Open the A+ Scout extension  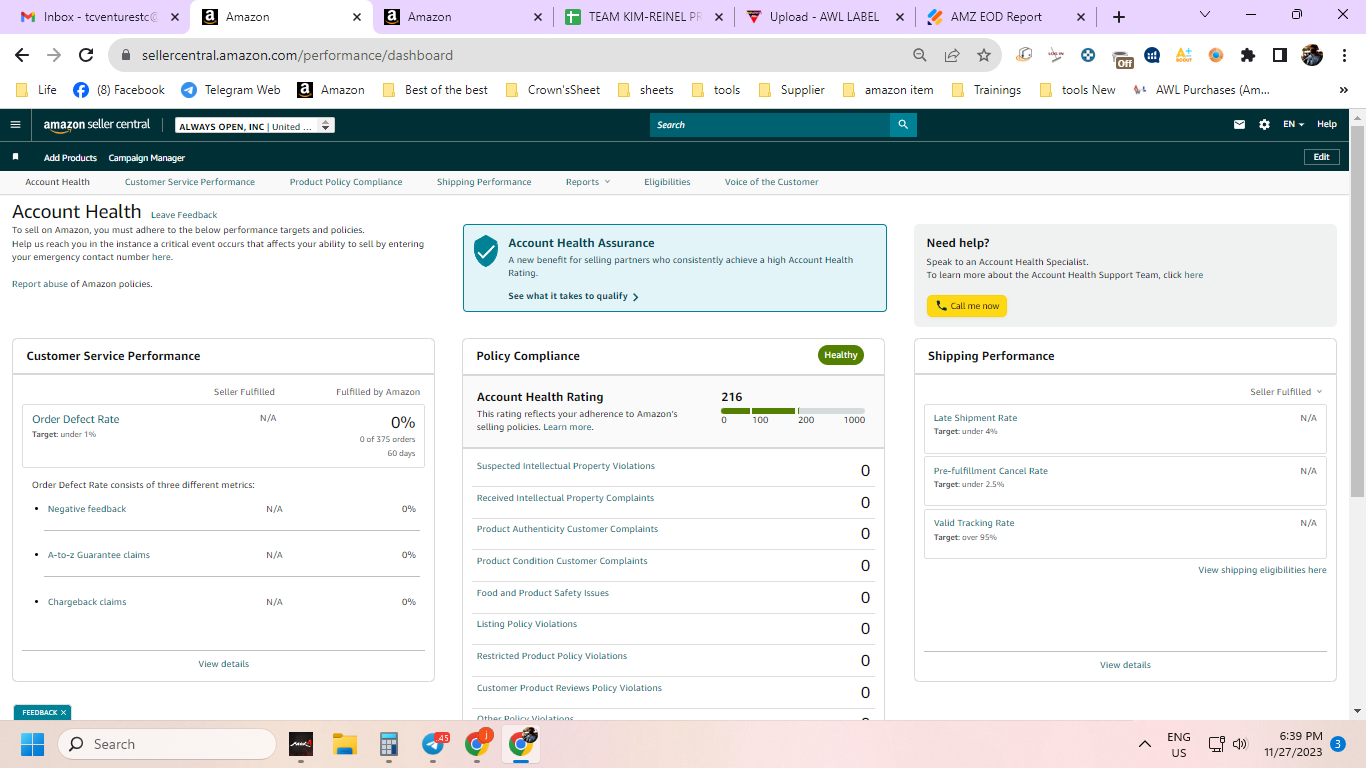pyautogui.click(x=1184, y=55)
